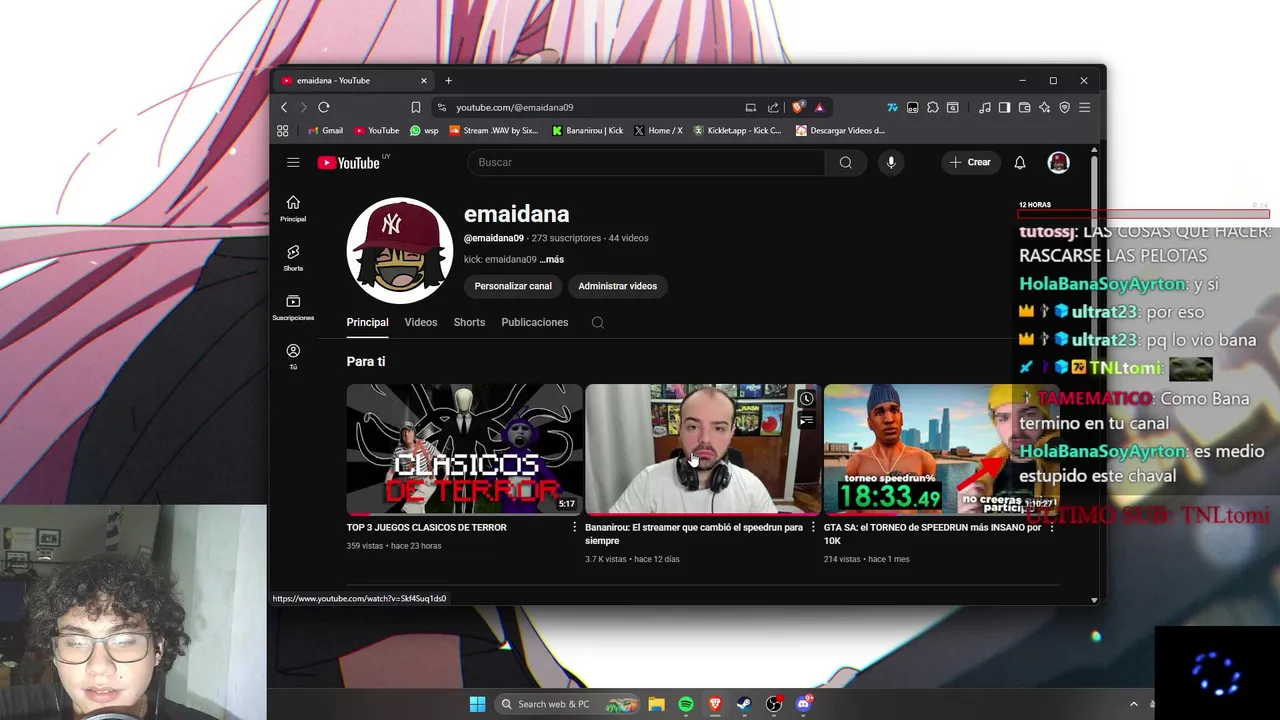
Task: Click the emaidana channel profile picture
Action: pos(400,250)
